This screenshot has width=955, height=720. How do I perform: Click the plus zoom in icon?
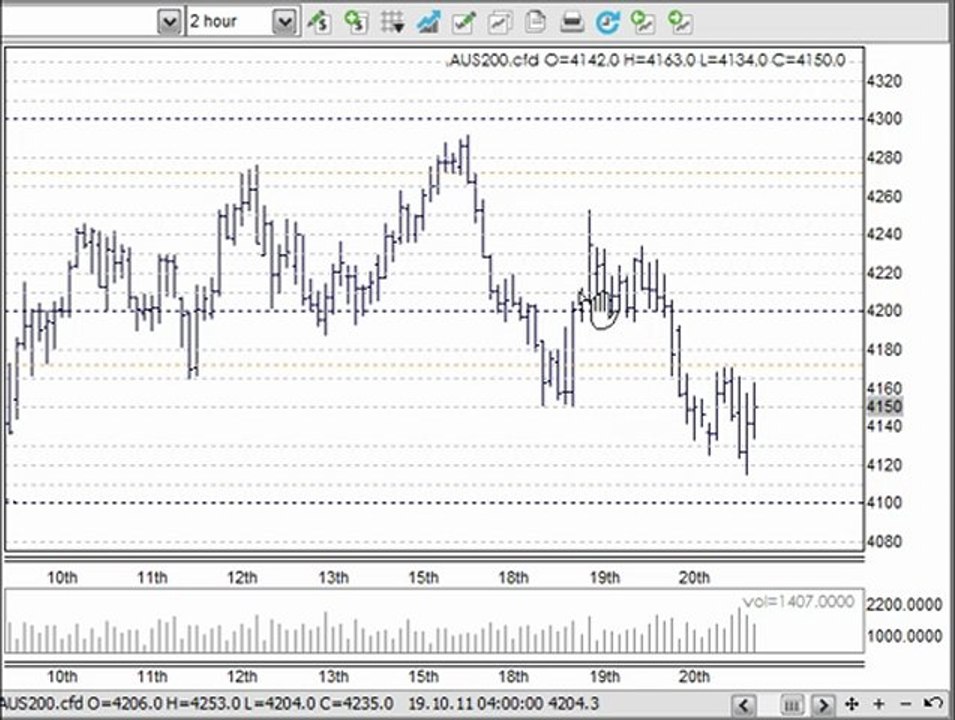[x=879, y=705]
